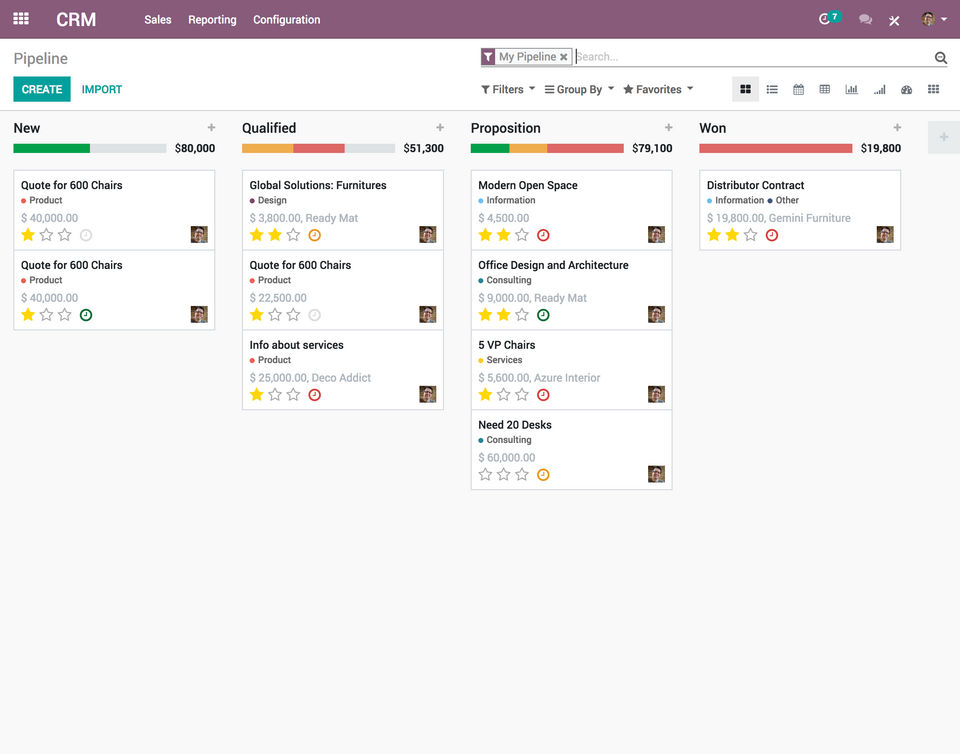Click the search magnifier icon
The width and height of the screenshot is (960, 754).
pos(940,58)
